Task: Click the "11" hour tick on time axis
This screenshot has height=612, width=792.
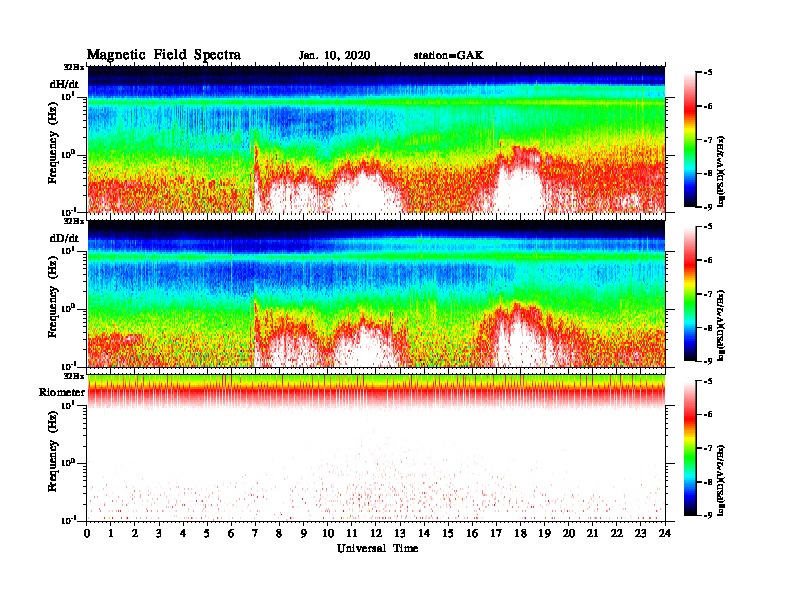Action: pos(352,534)
